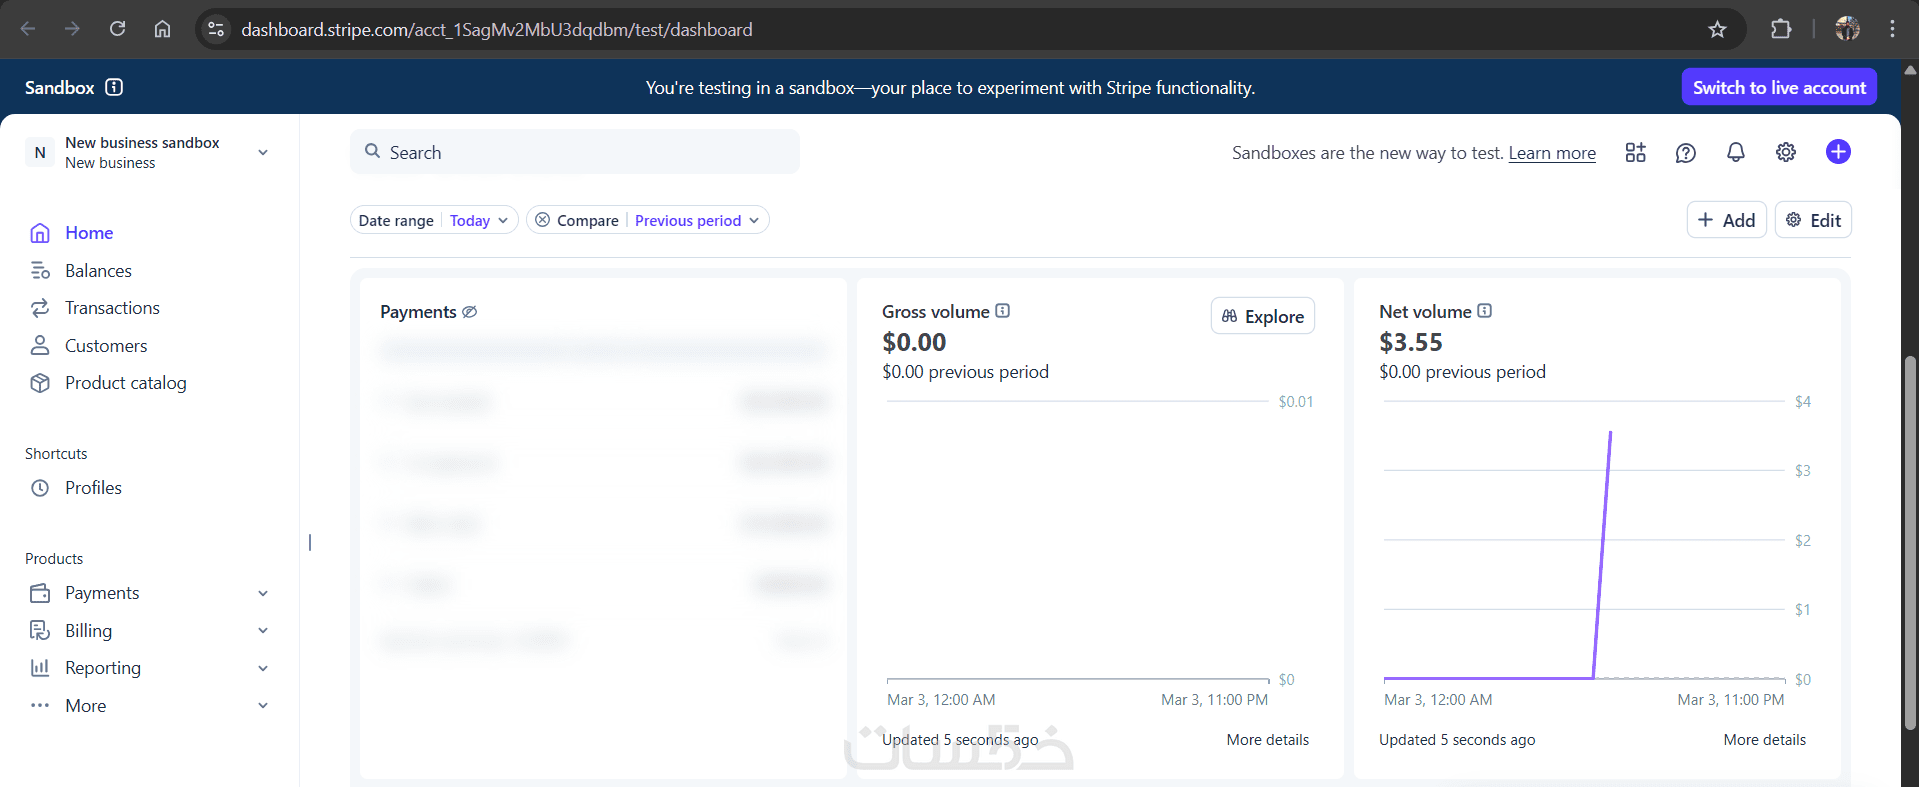Expand the Payments products section
The image size is (1919, 787).
point(149,593)
